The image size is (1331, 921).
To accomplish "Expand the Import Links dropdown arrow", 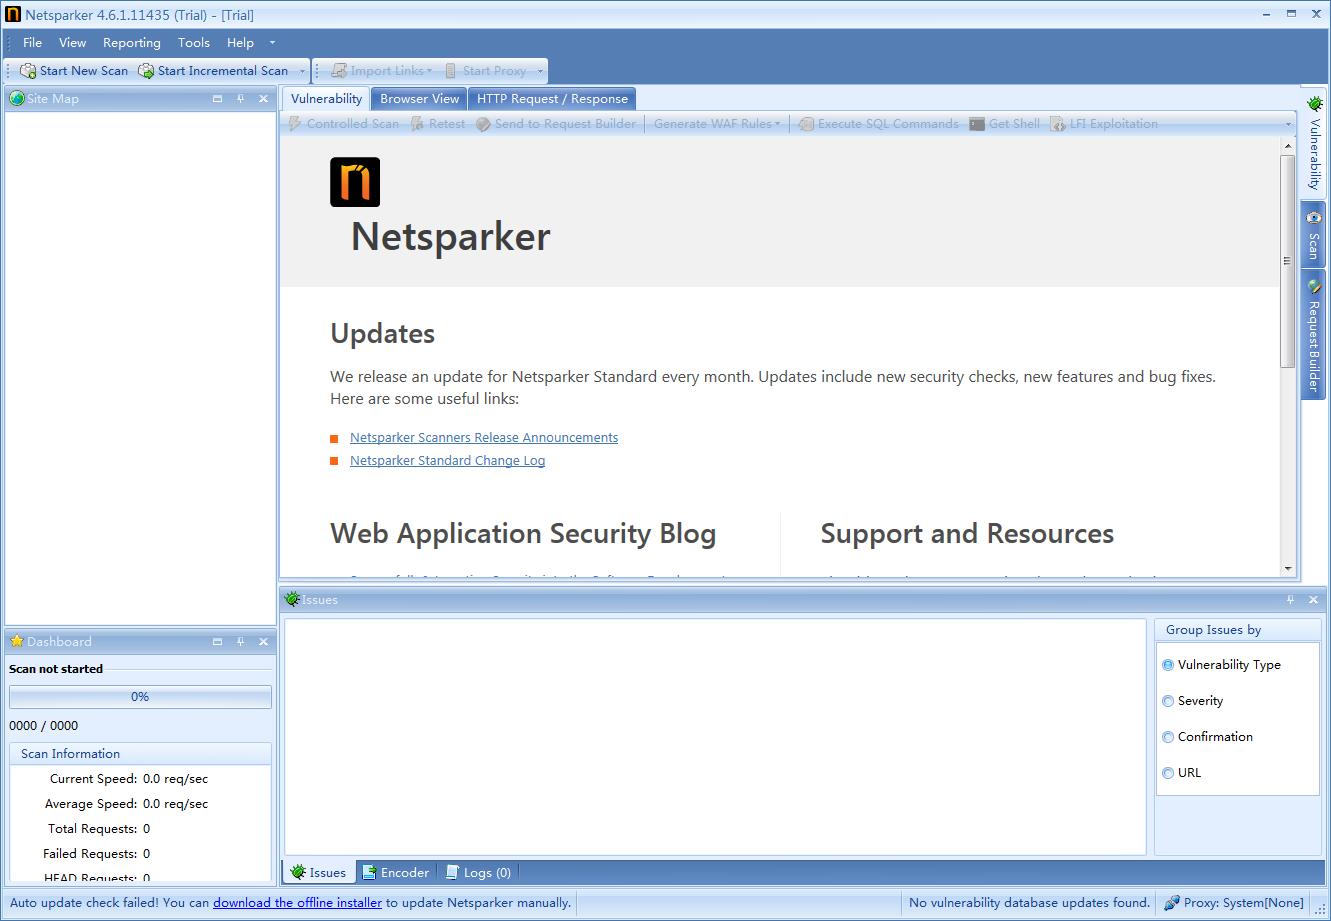I will [x=429, y=71].
